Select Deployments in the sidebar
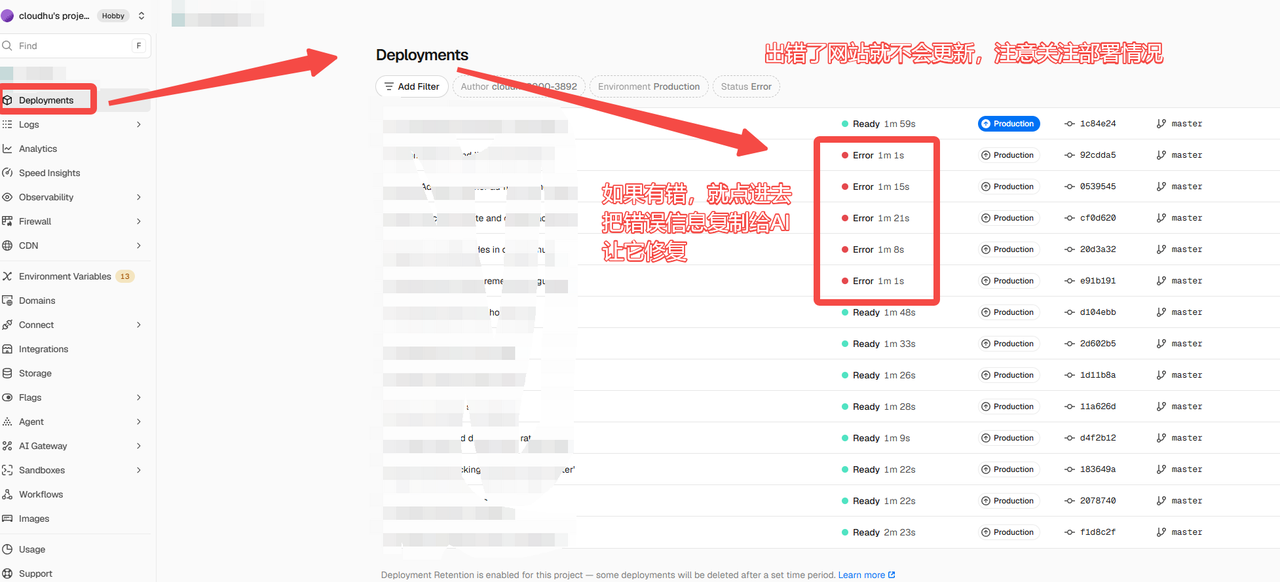1280x582 pixels. click(x=47, y=100)
